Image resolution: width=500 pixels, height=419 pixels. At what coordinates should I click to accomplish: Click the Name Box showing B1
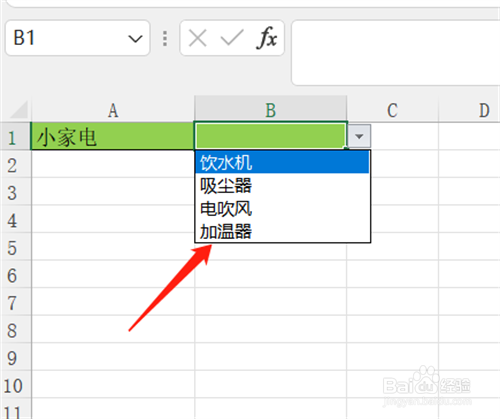[x=77, y=38]
